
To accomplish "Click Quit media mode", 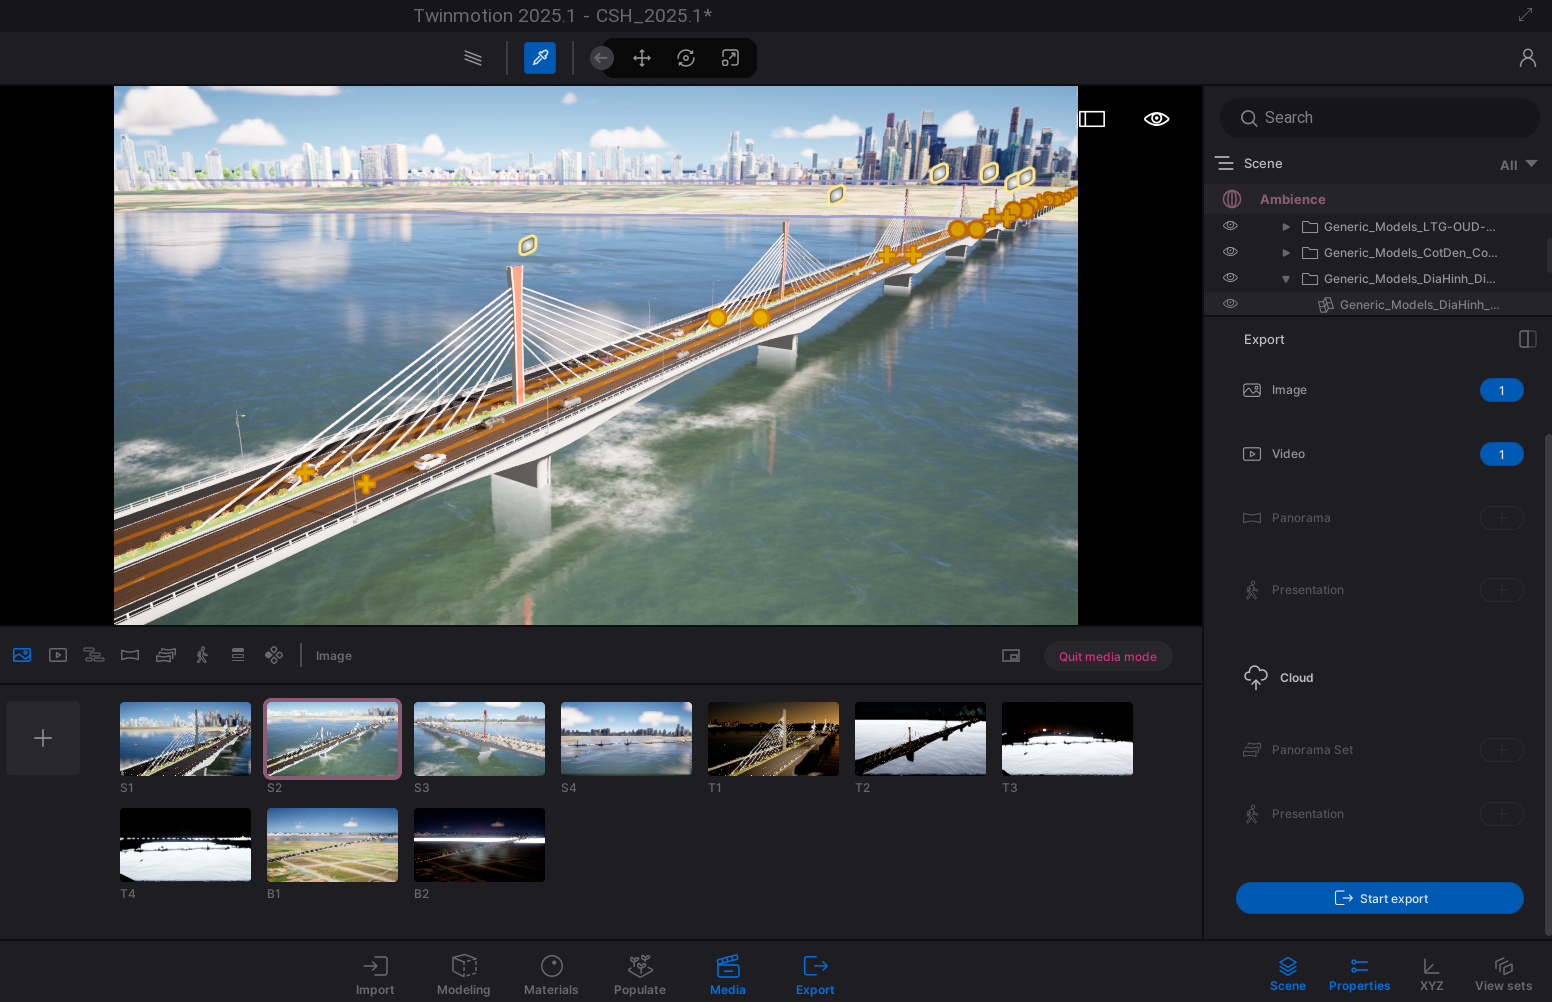I will tap(1108, 656).
